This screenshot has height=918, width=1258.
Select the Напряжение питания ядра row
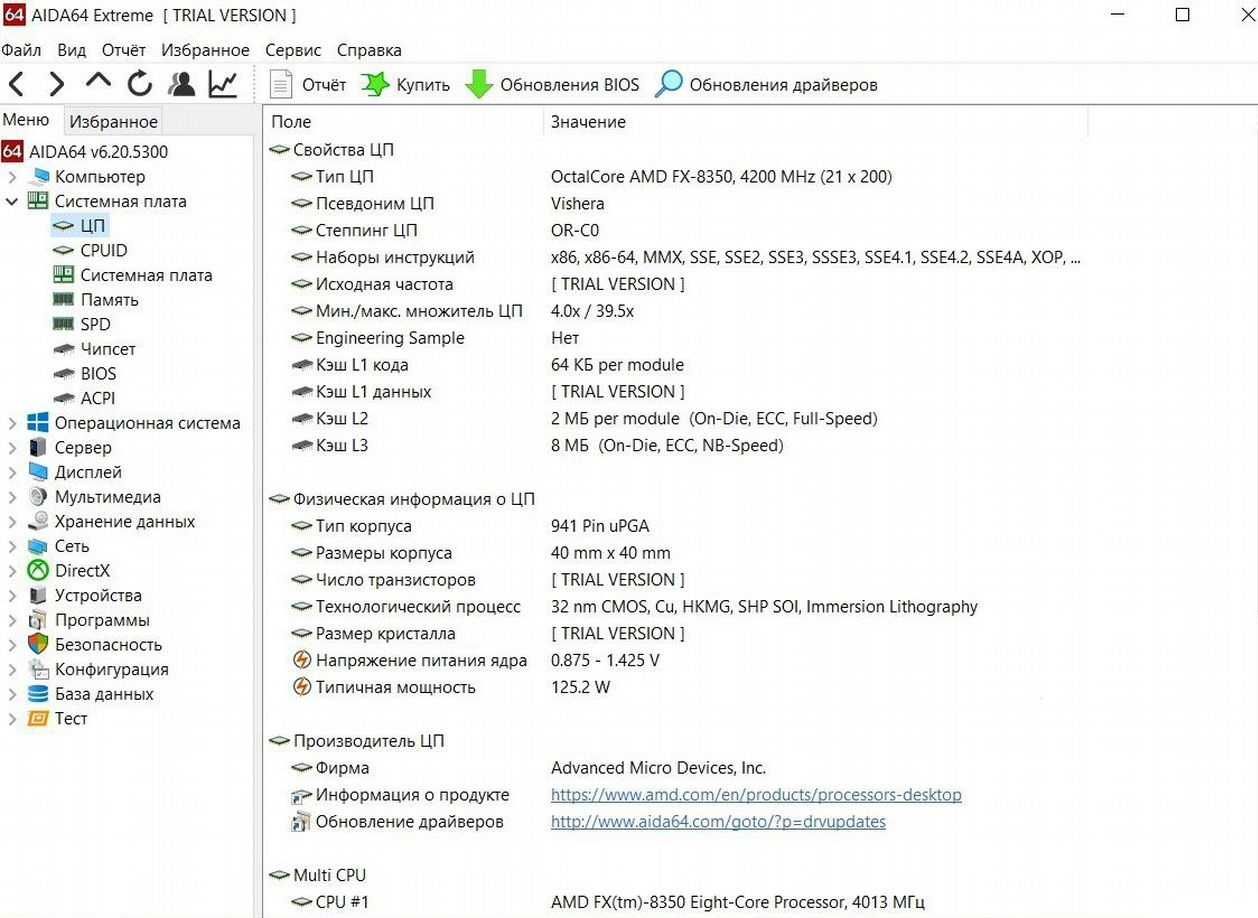click(675, 661)
